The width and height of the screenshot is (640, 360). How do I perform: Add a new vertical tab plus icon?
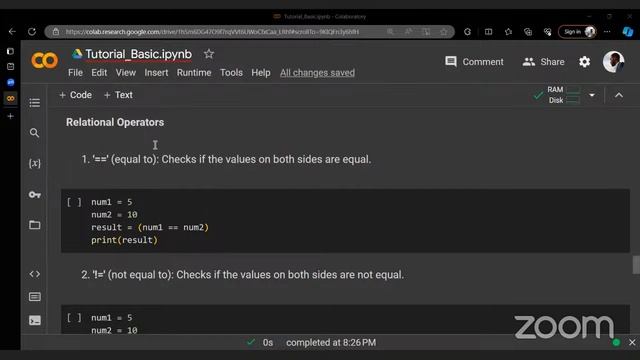coord(11,116)
